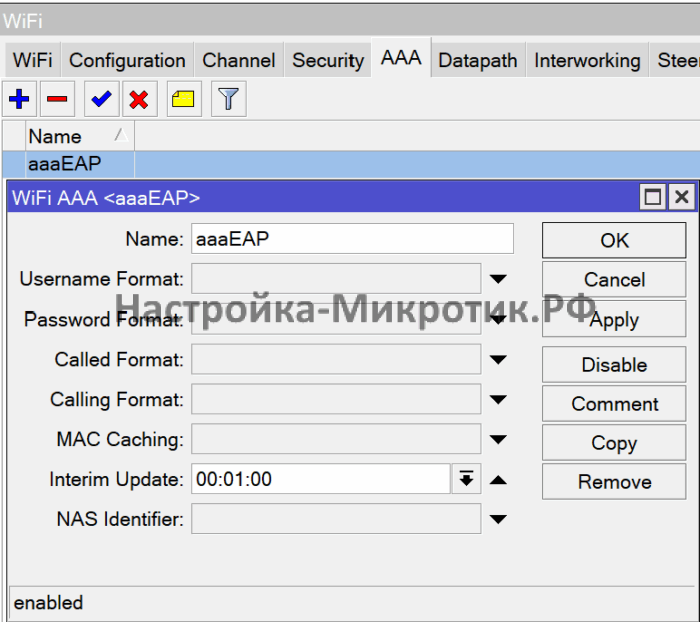Click the Username Format input field
Viewport: 700px width, 622px height.
[x=336, y=279]
